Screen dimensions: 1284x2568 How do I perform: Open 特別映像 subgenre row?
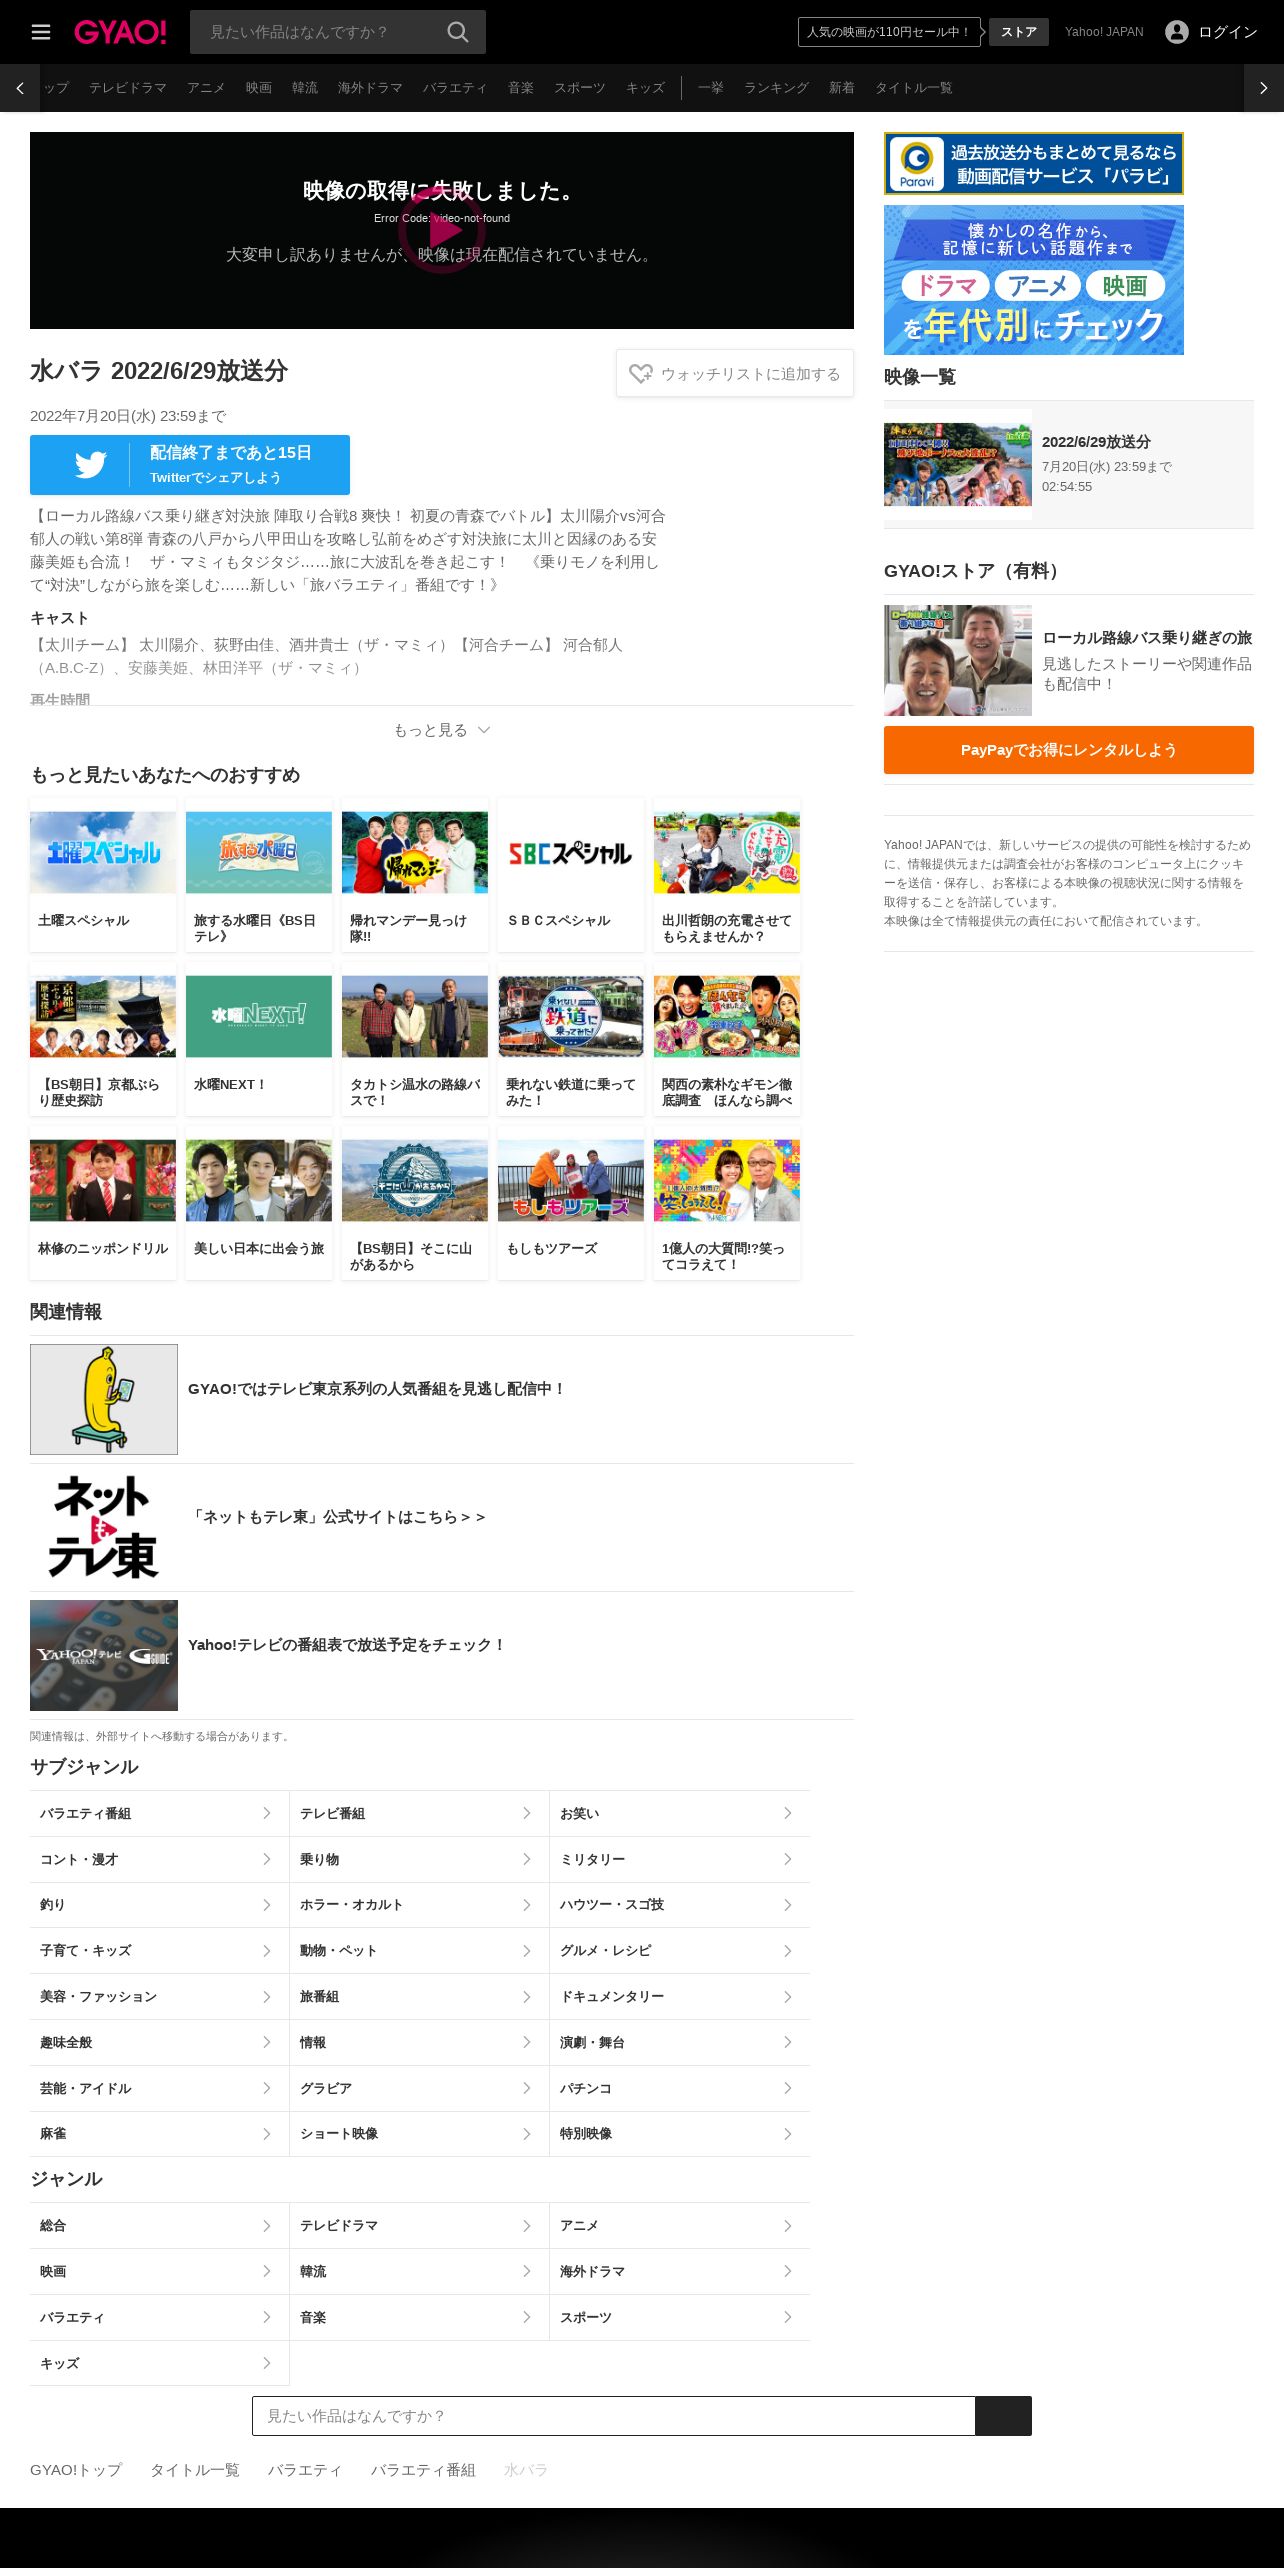click(680, 2133)
